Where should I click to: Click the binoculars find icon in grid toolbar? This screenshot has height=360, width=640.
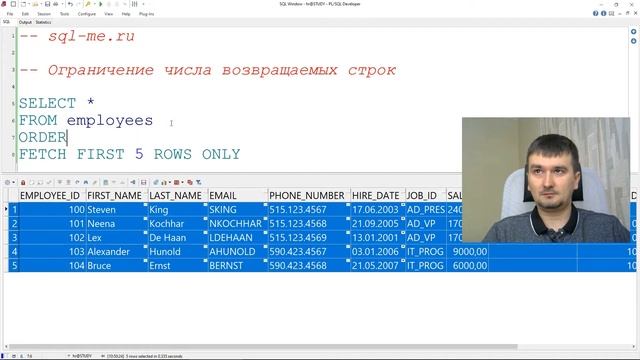85,182
